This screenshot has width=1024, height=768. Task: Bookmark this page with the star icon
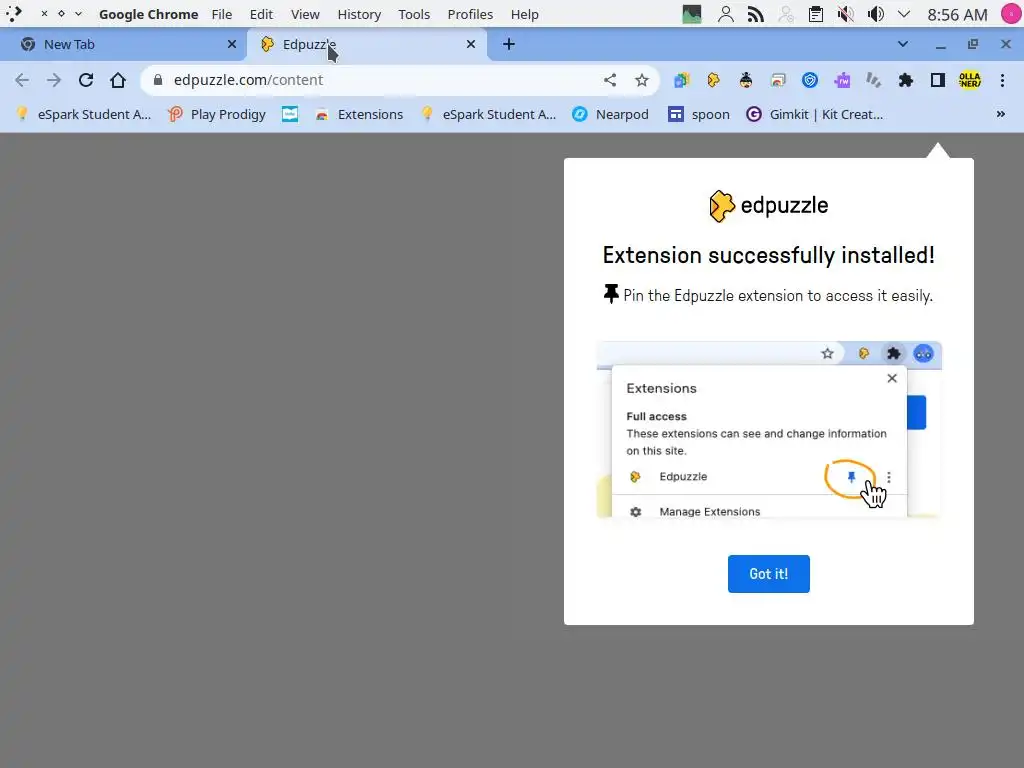[642, 80]
